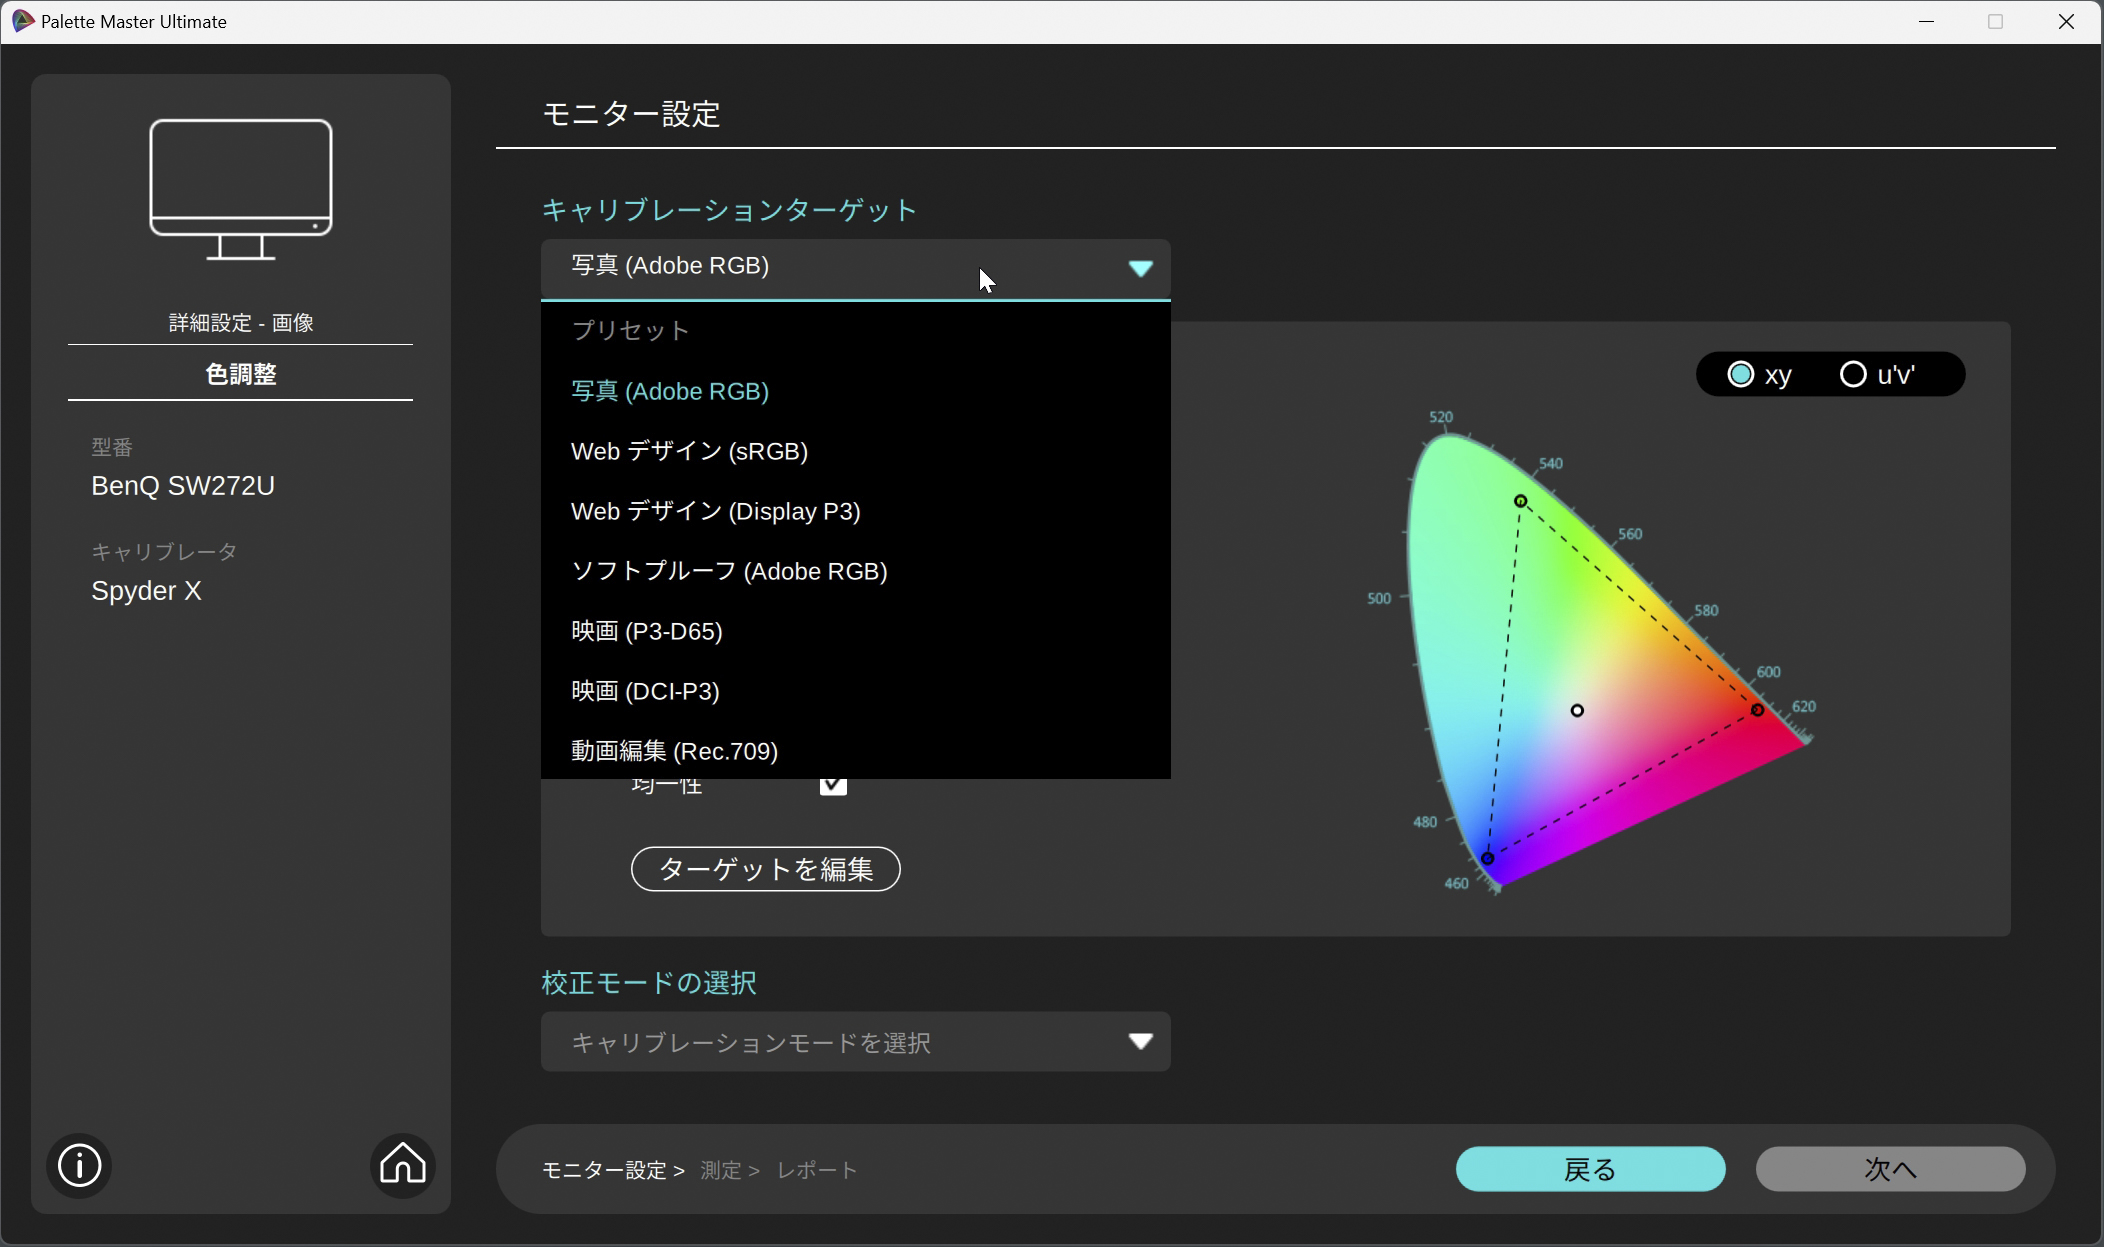Select the 映画 (DCI-P3) preset option
2104x1247 pixels.
click(645, 691)
